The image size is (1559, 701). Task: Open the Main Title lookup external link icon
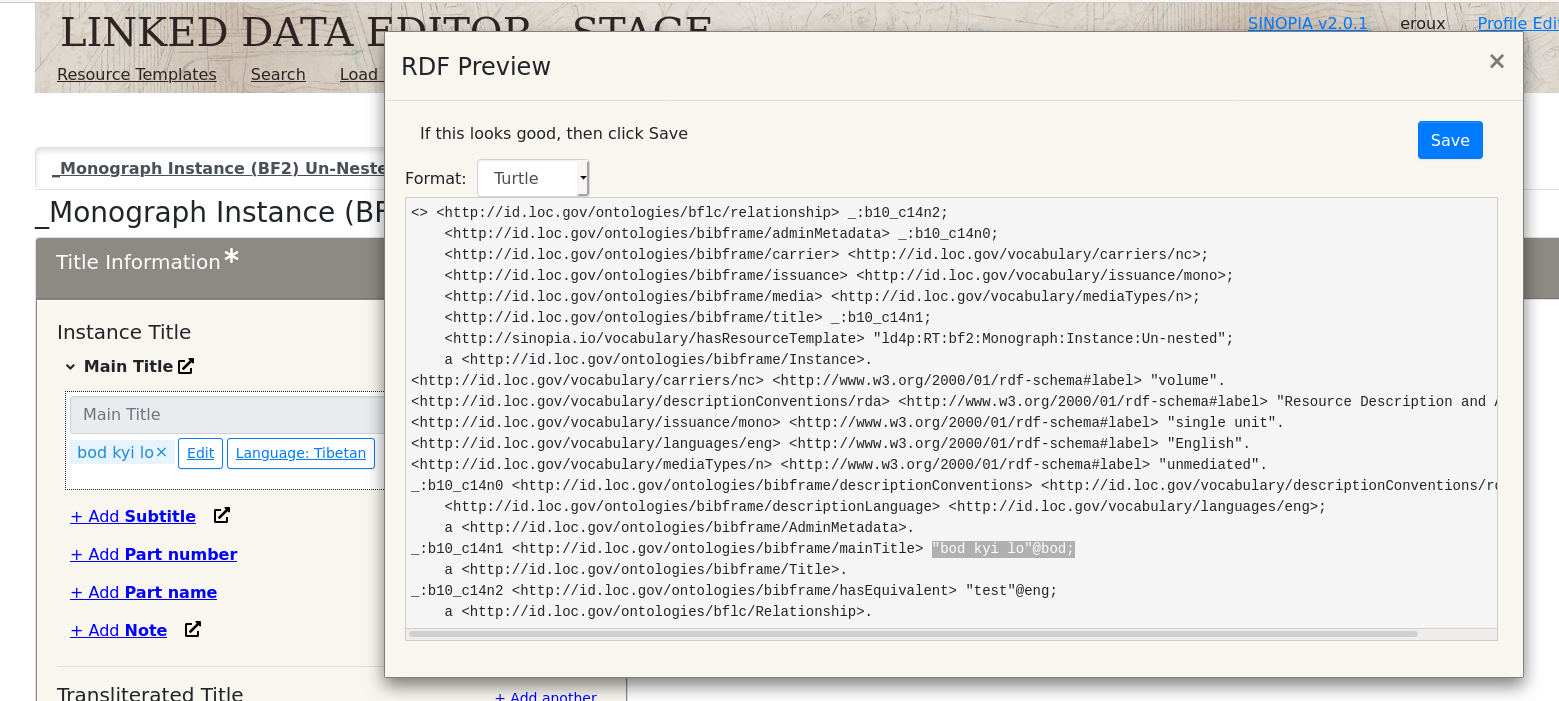pyautogui.click(x=185, y=366)
